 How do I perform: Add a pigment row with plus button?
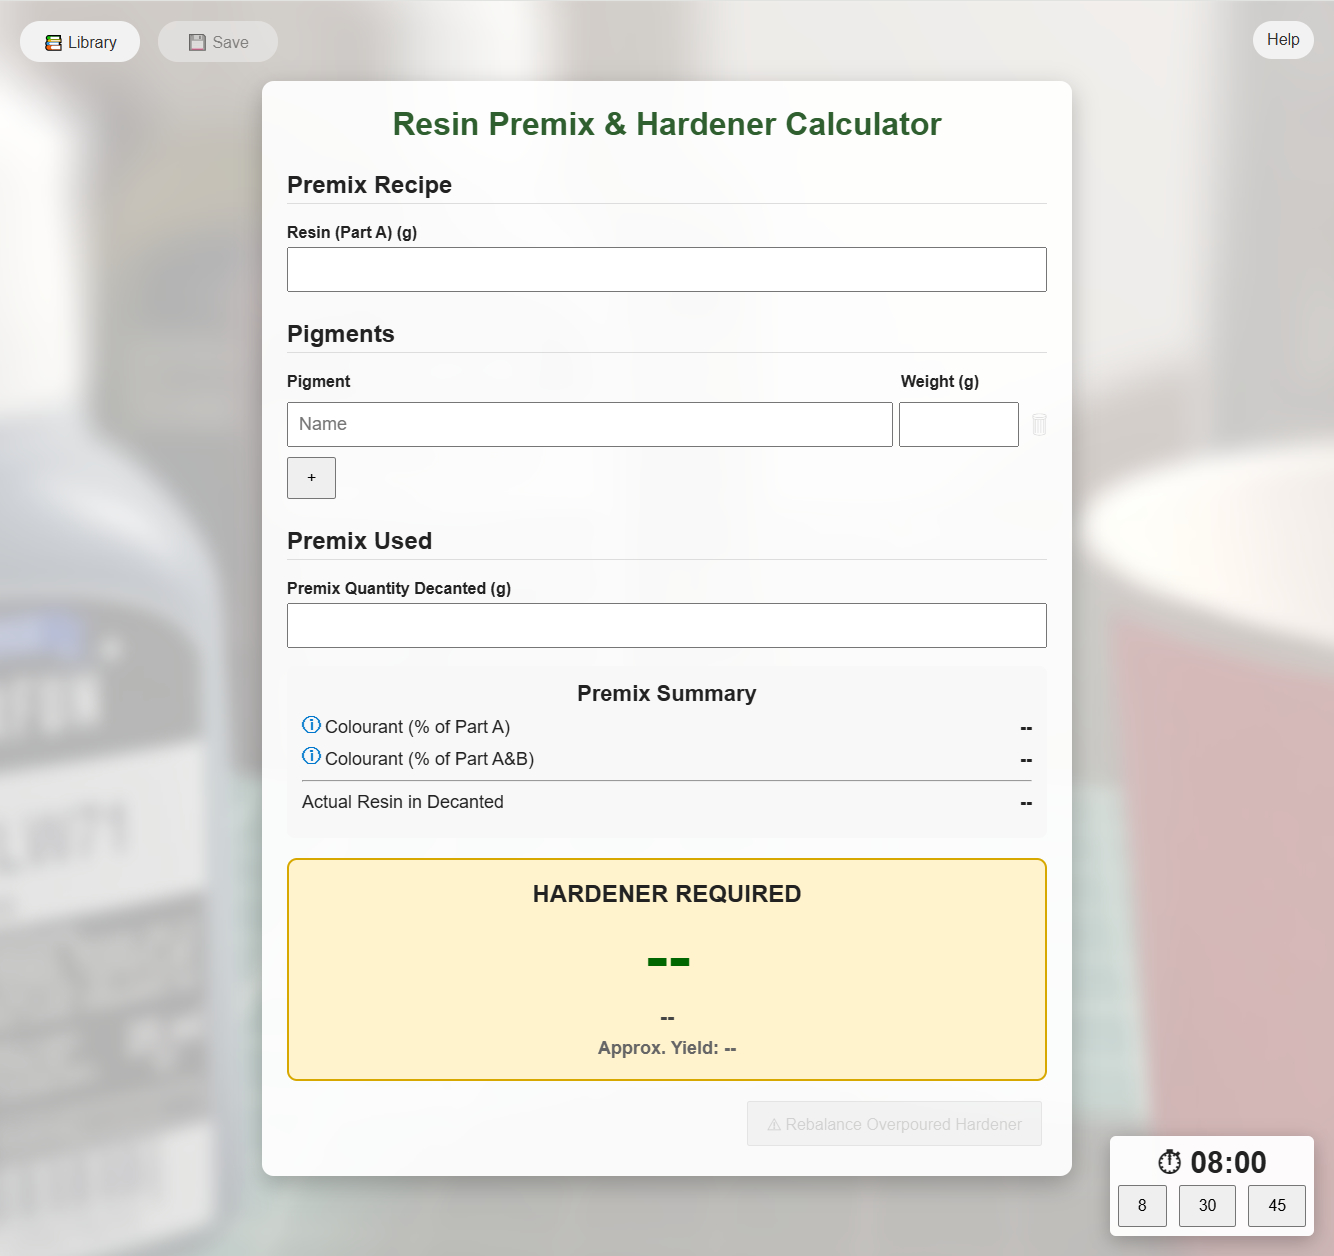tap(311, 478)
